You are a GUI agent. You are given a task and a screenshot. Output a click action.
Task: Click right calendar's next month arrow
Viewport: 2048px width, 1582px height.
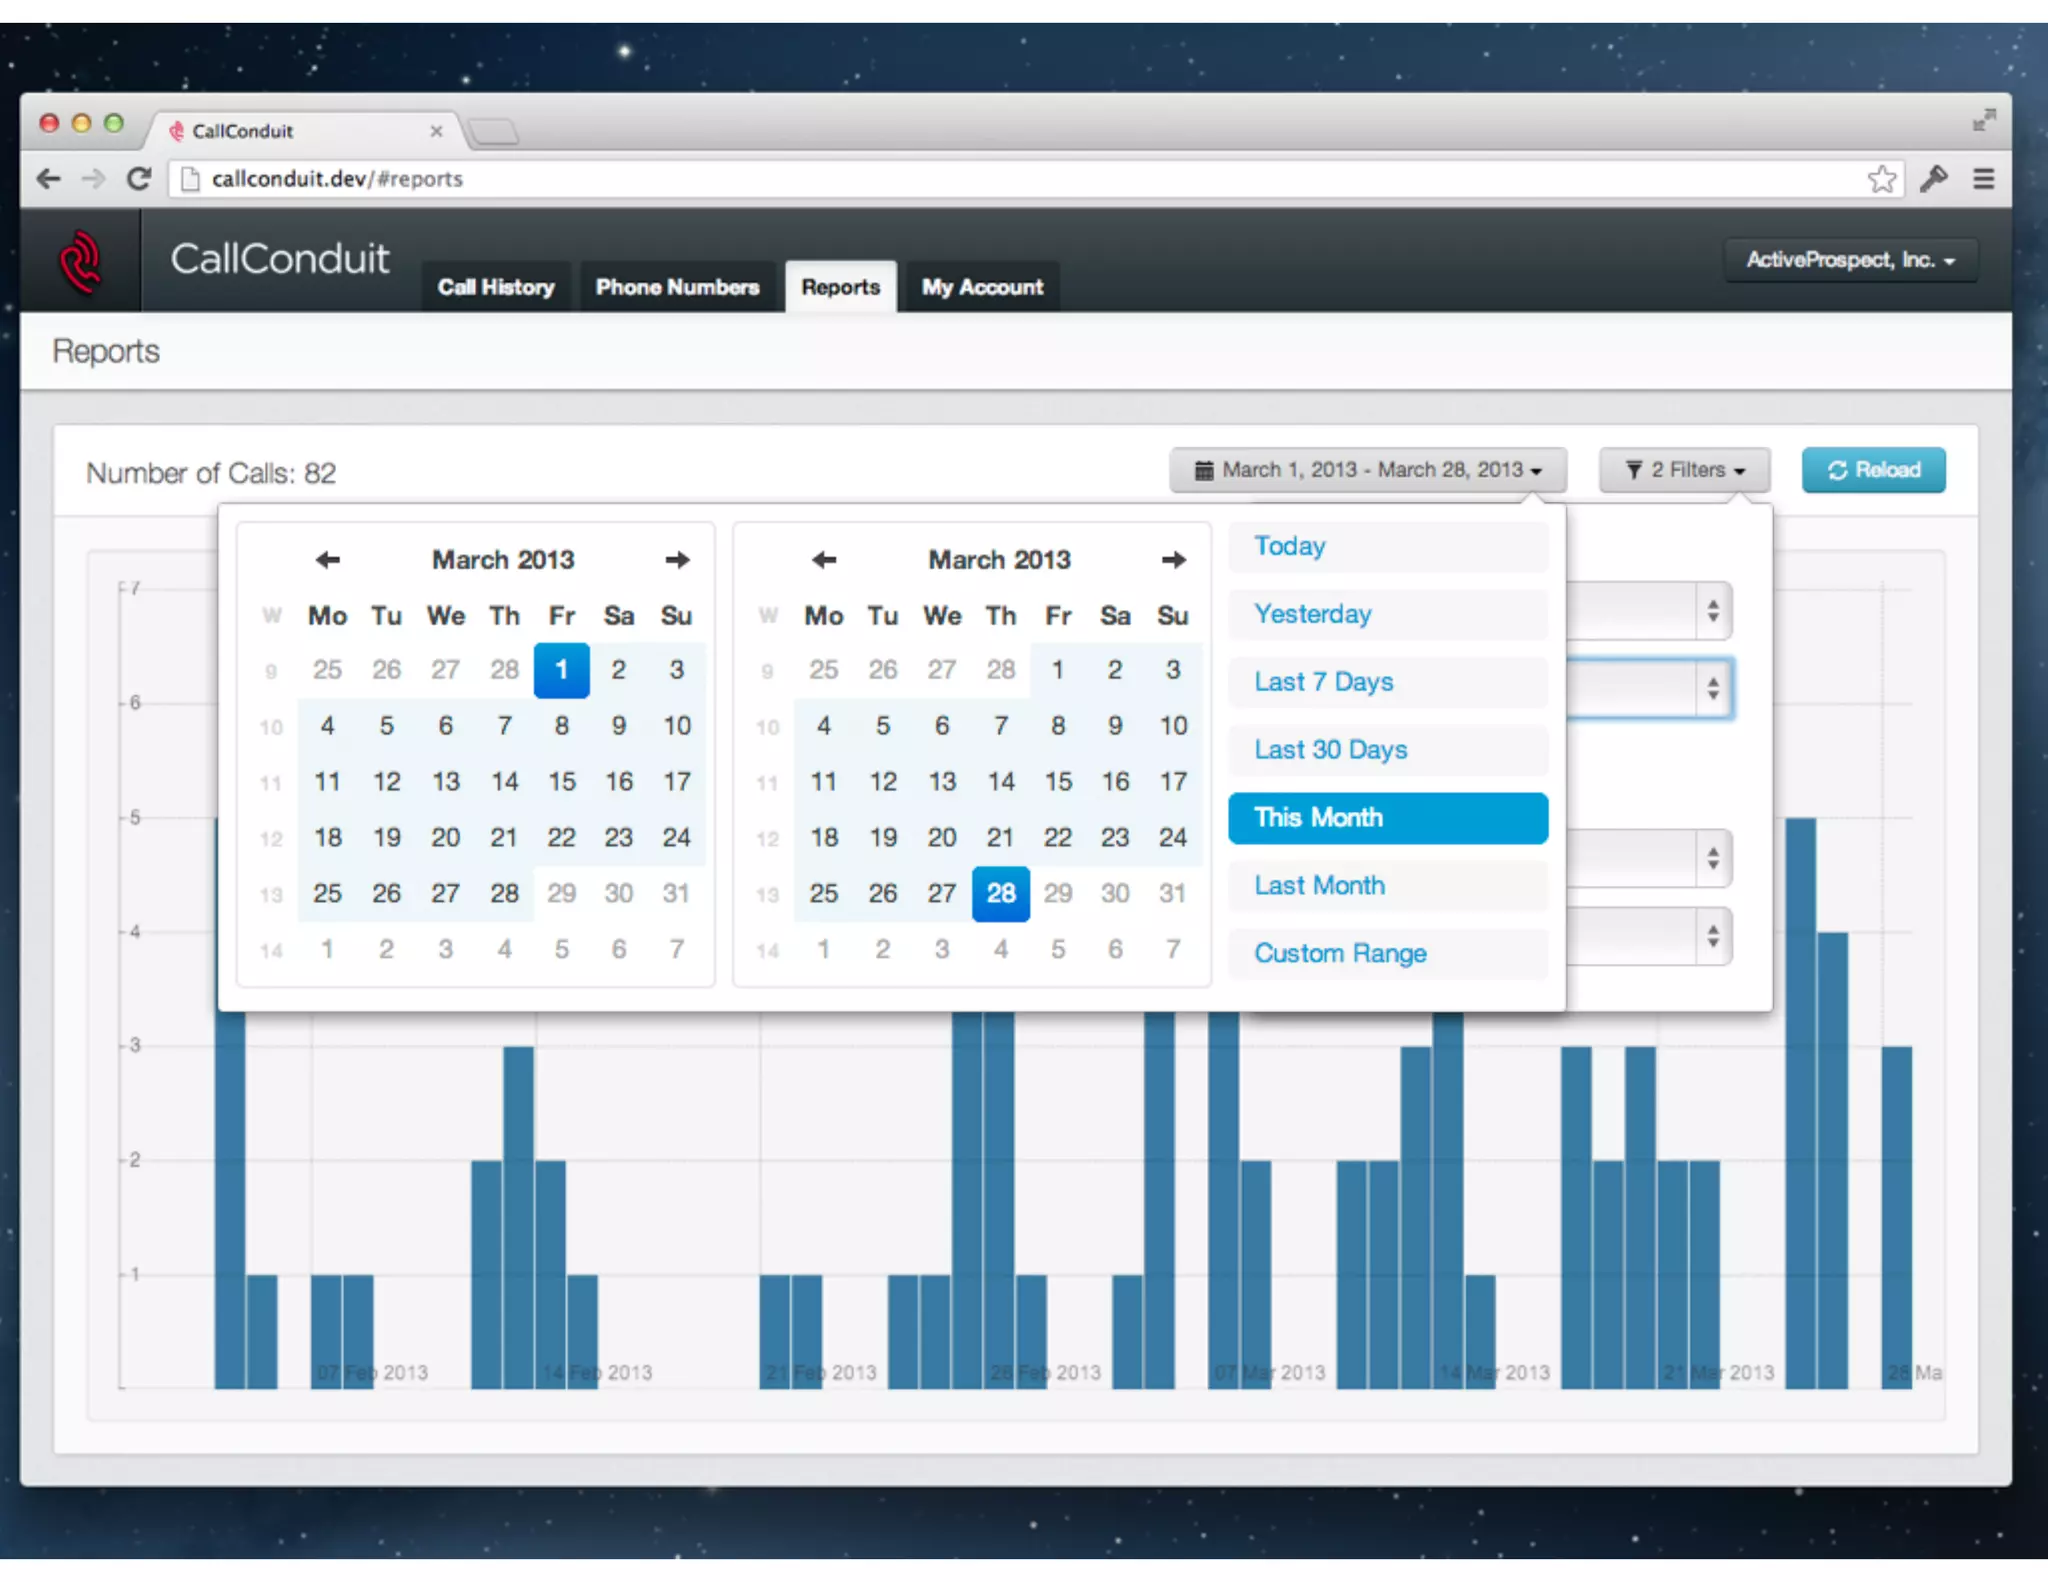(1173, 559)
